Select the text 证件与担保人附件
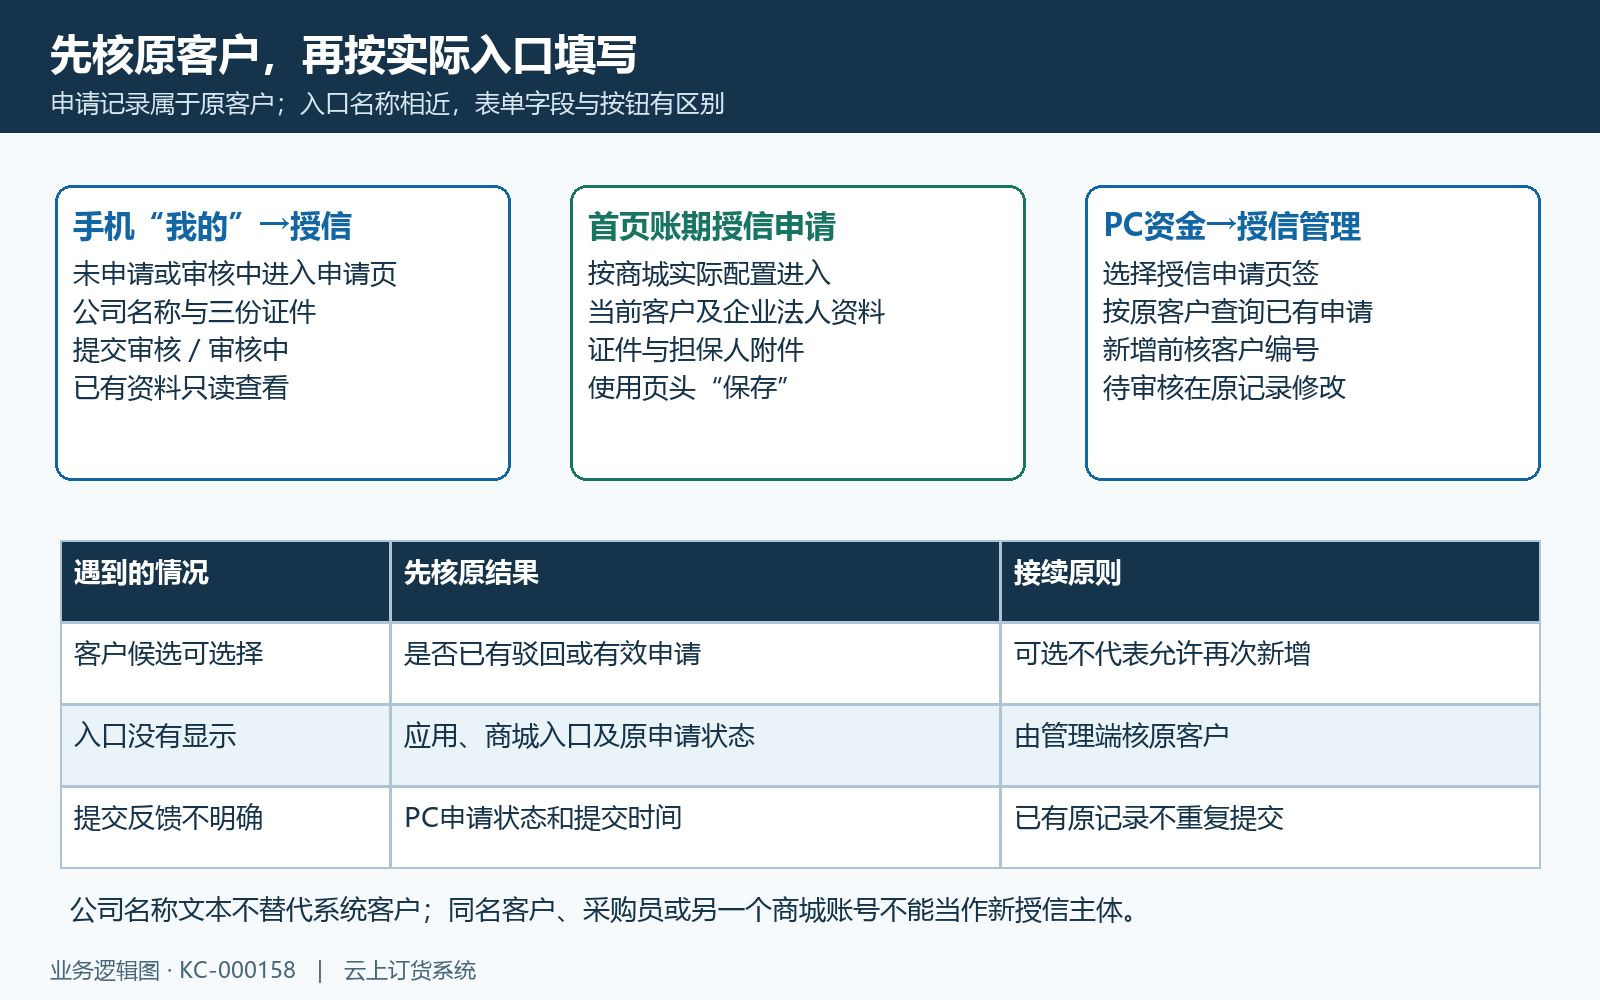Screen dimensions: 1600x1000 click(696, 350)
